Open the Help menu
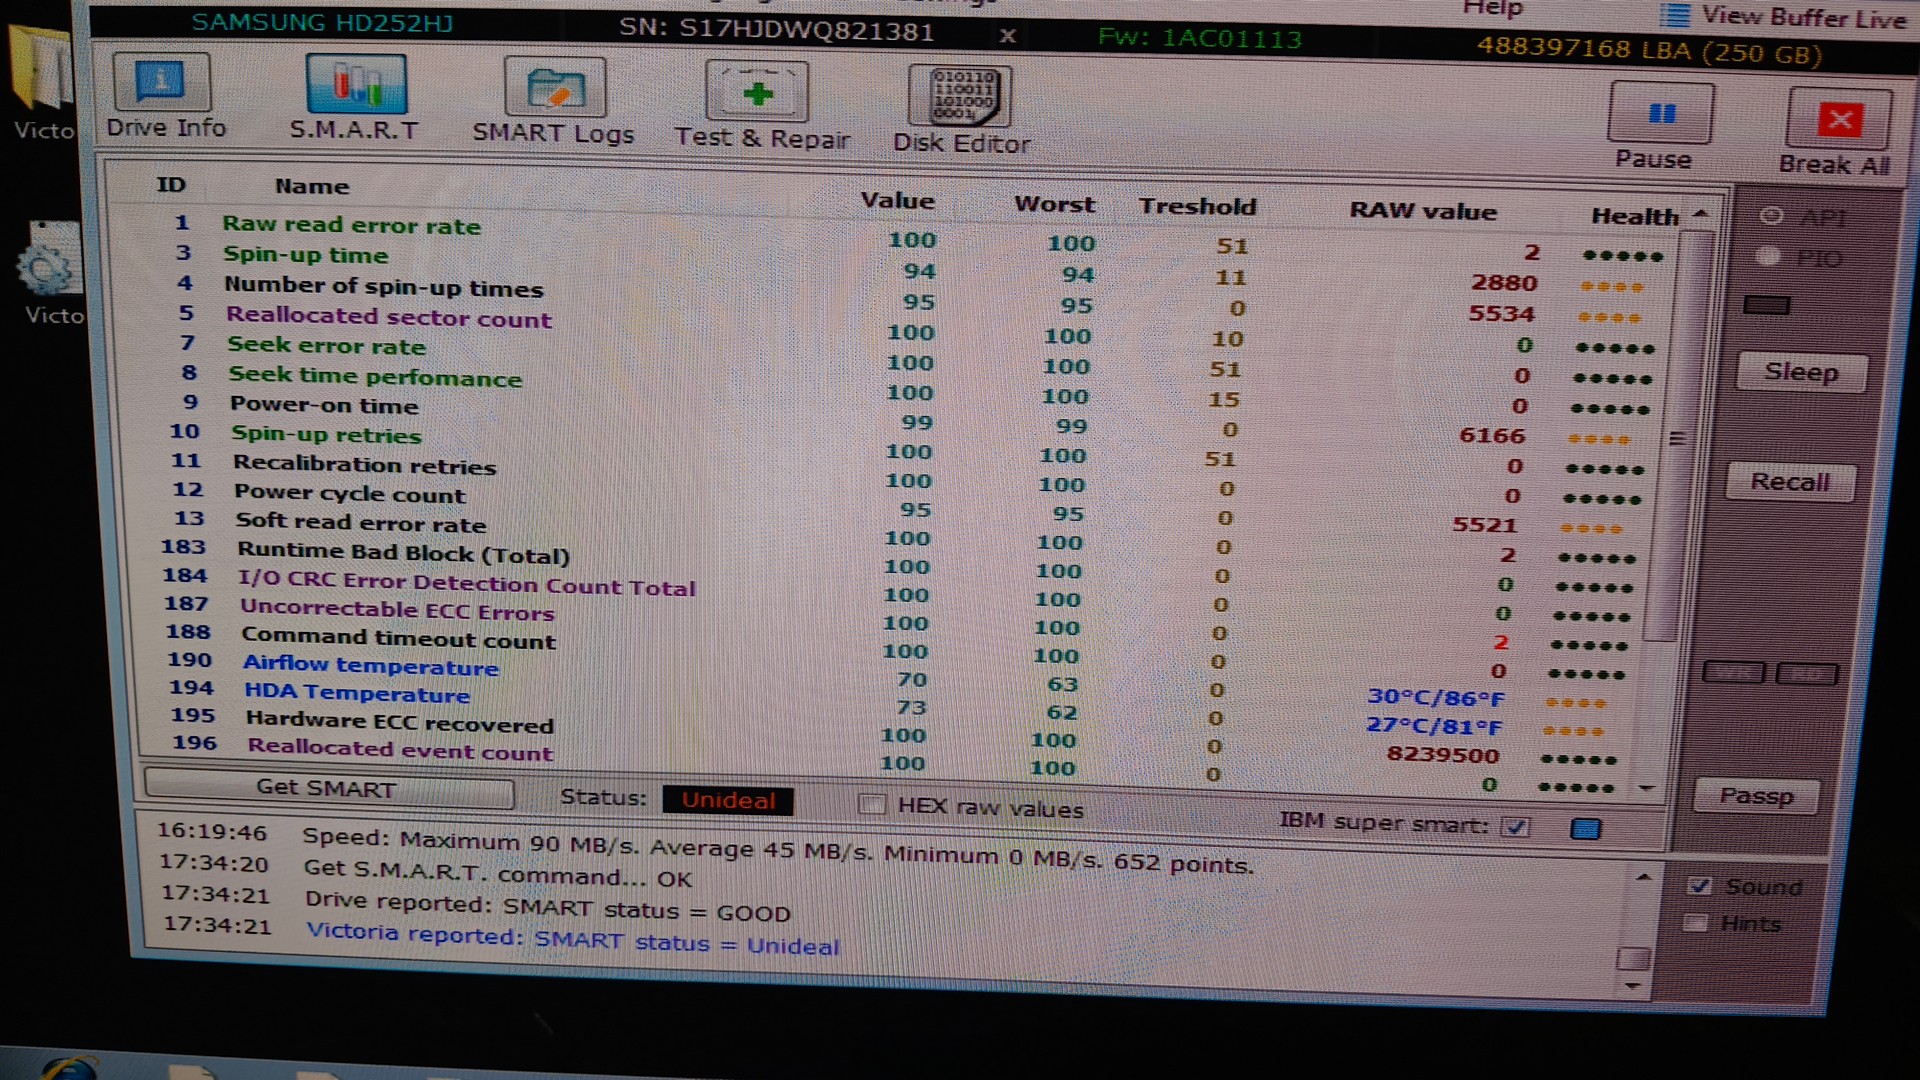This screenshot has height=1080, width=1920. (x=1493, y=8)
